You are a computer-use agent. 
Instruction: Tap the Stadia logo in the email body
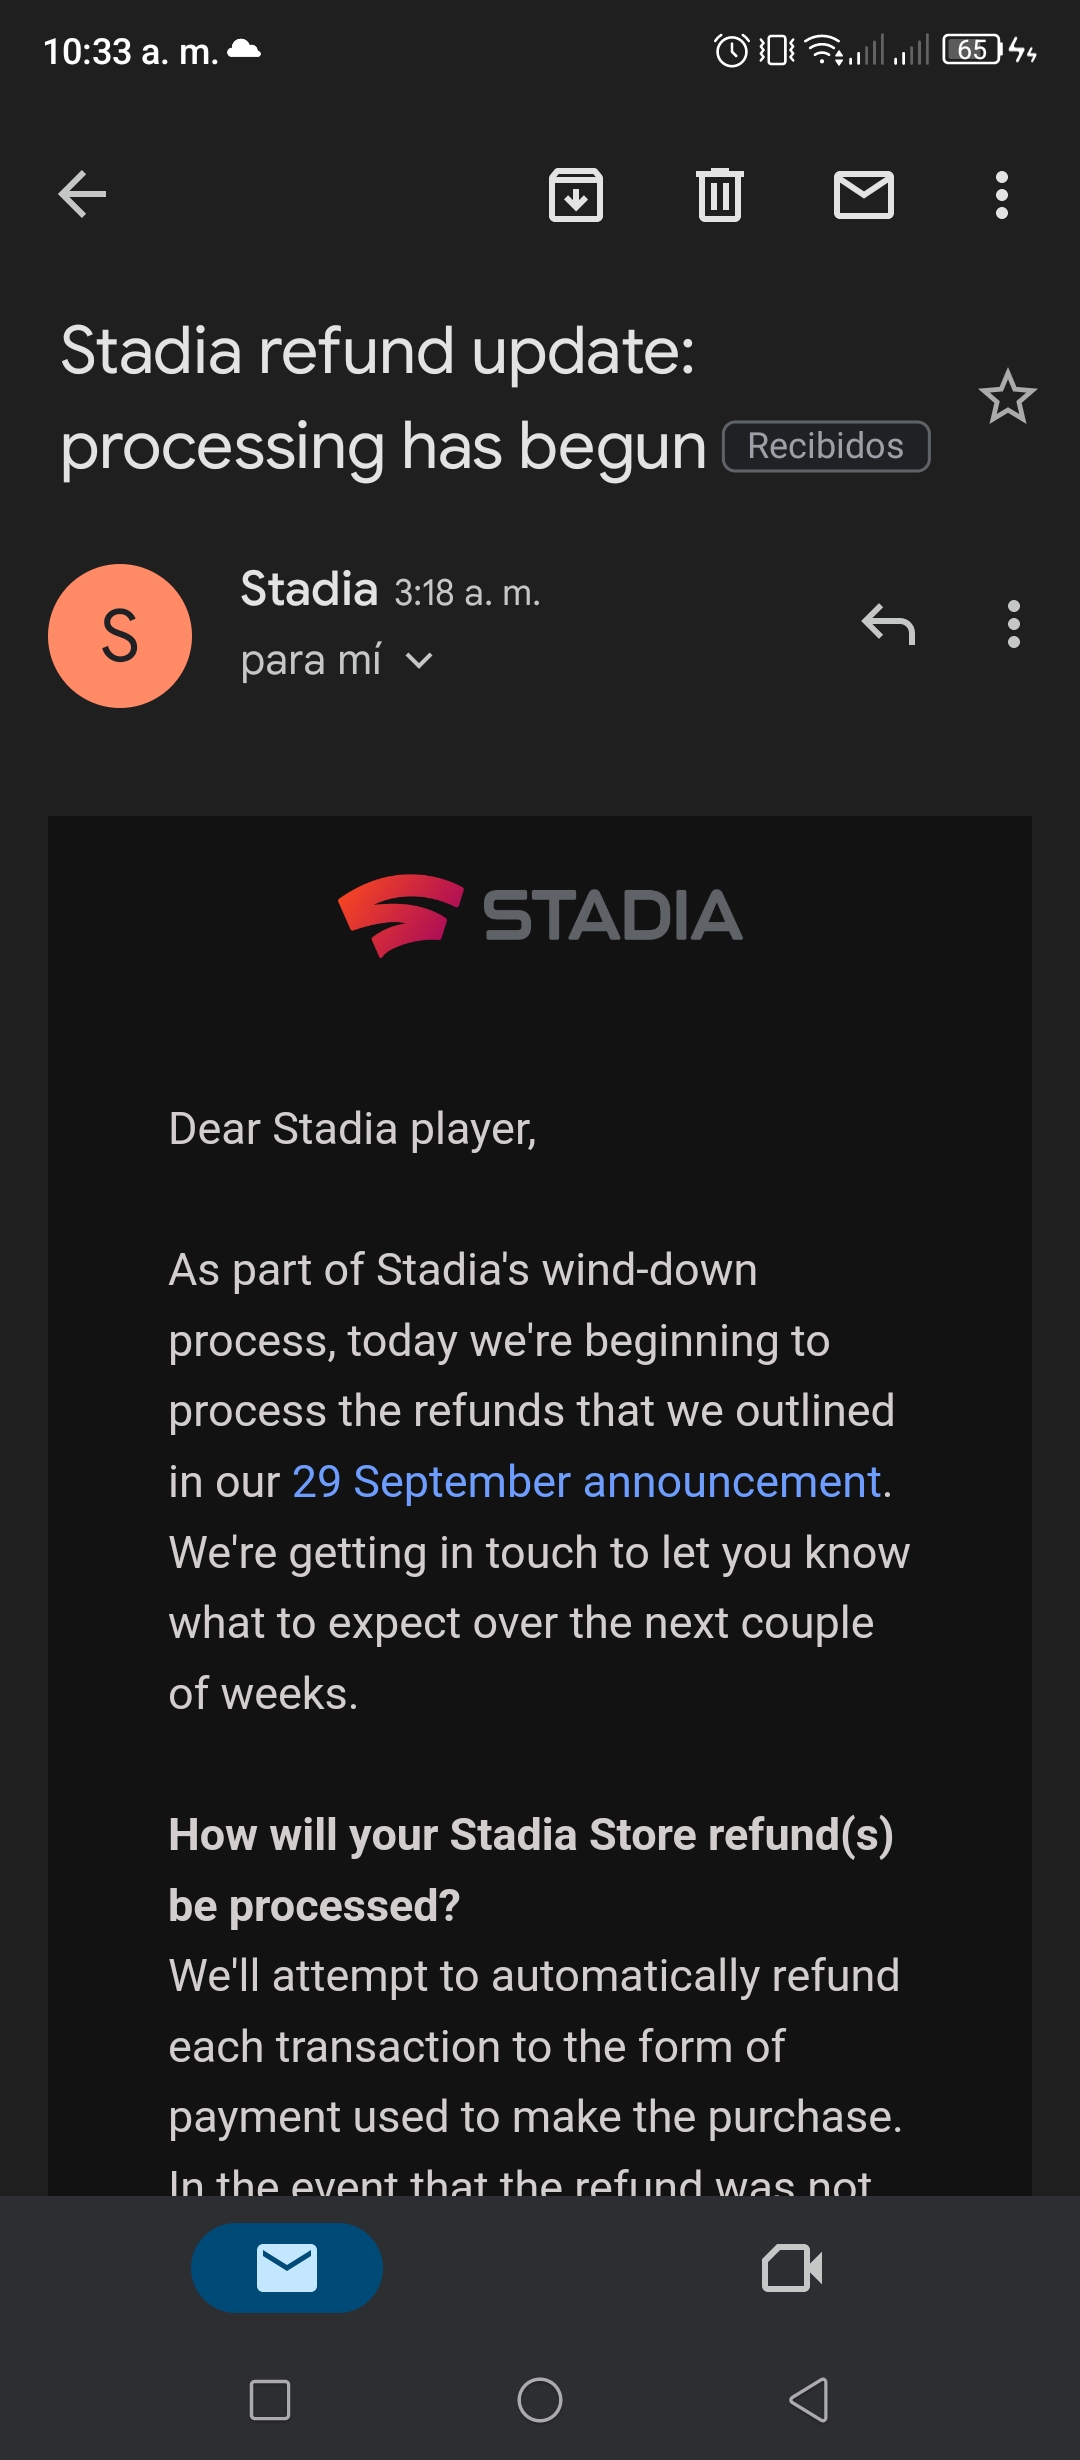[540, 915]
